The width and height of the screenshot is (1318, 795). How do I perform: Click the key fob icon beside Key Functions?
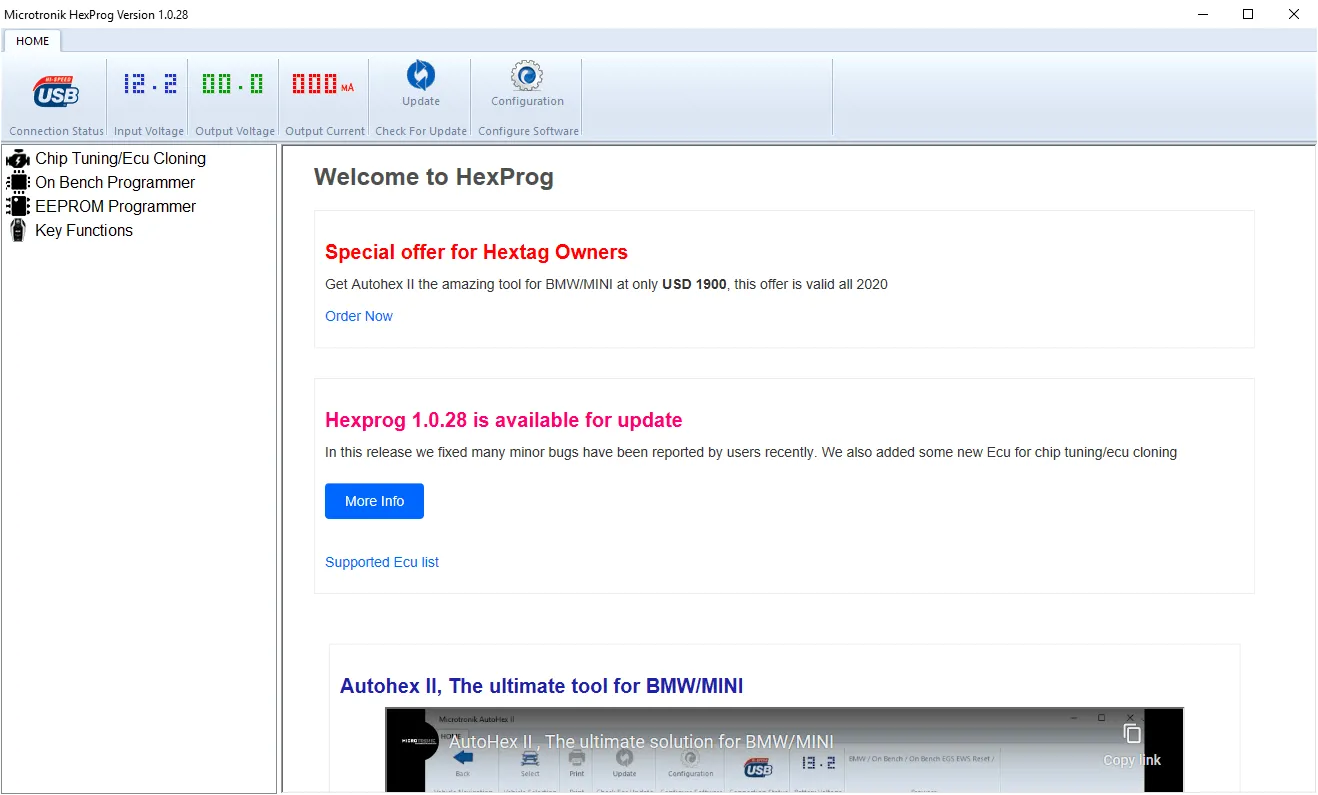tap(18, 230)
